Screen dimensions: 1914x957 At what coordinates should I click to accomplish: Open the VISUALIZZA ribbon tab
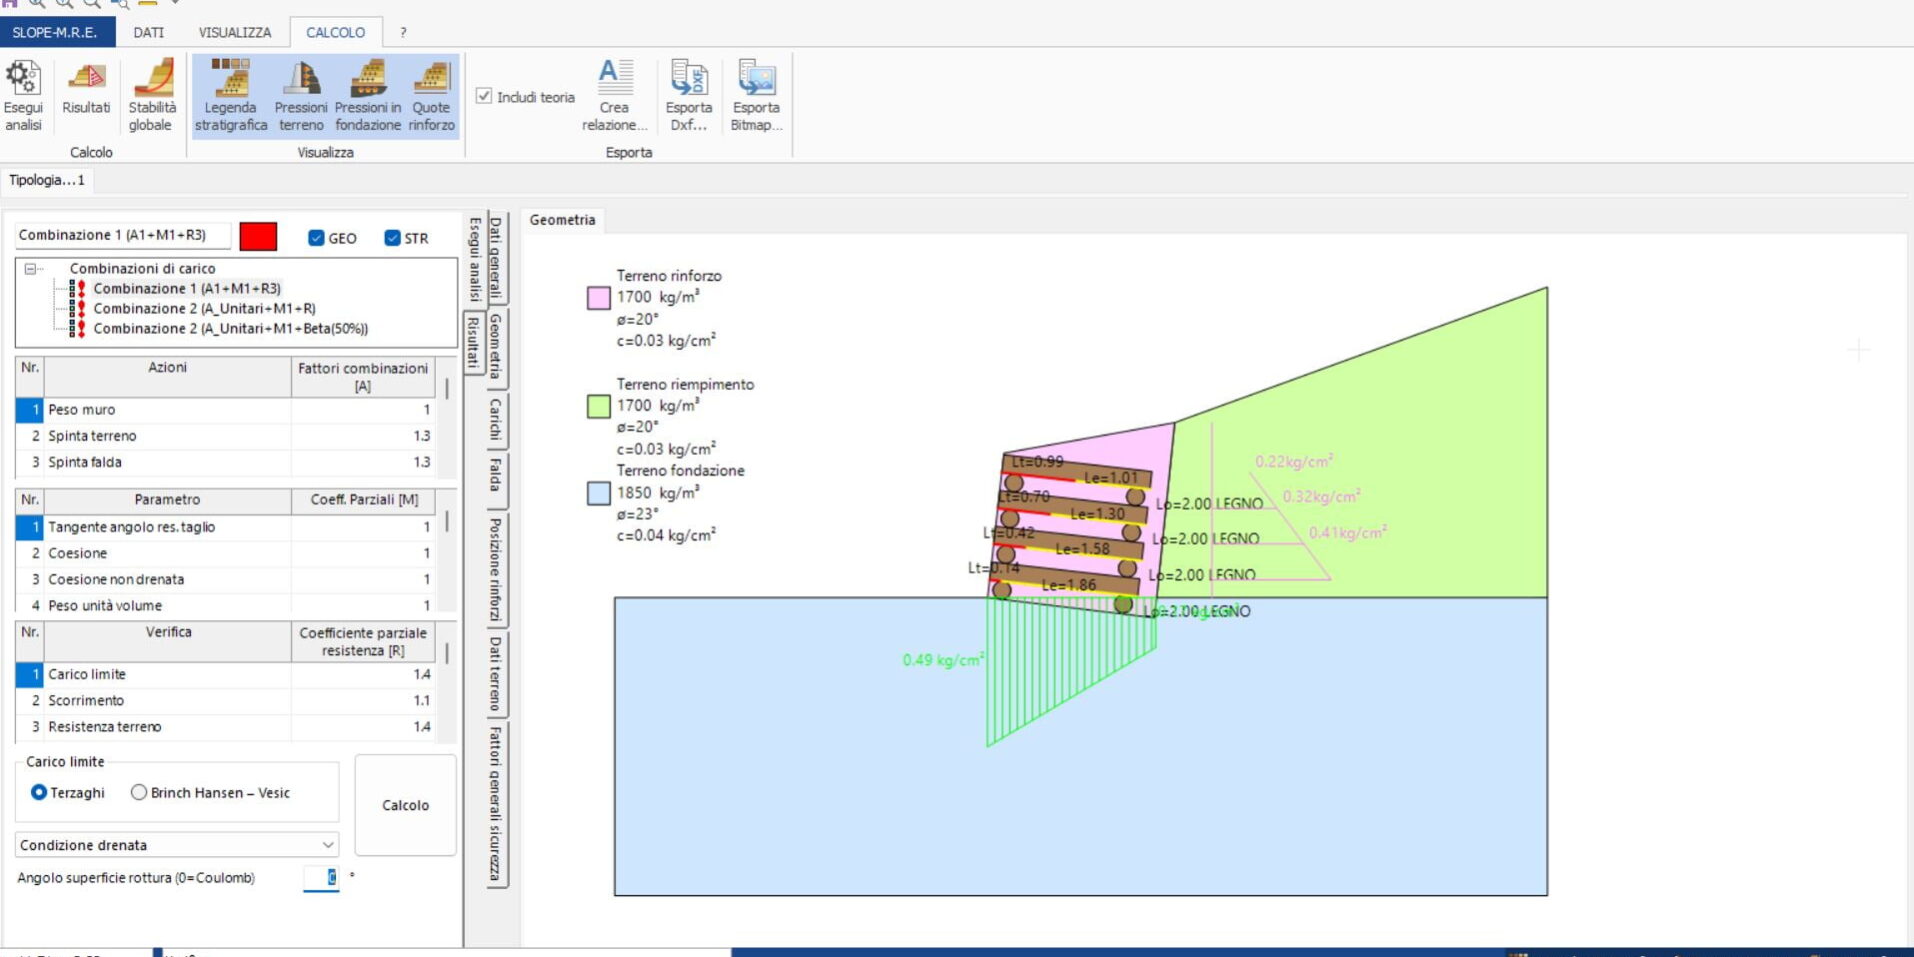tap(234, 32)
